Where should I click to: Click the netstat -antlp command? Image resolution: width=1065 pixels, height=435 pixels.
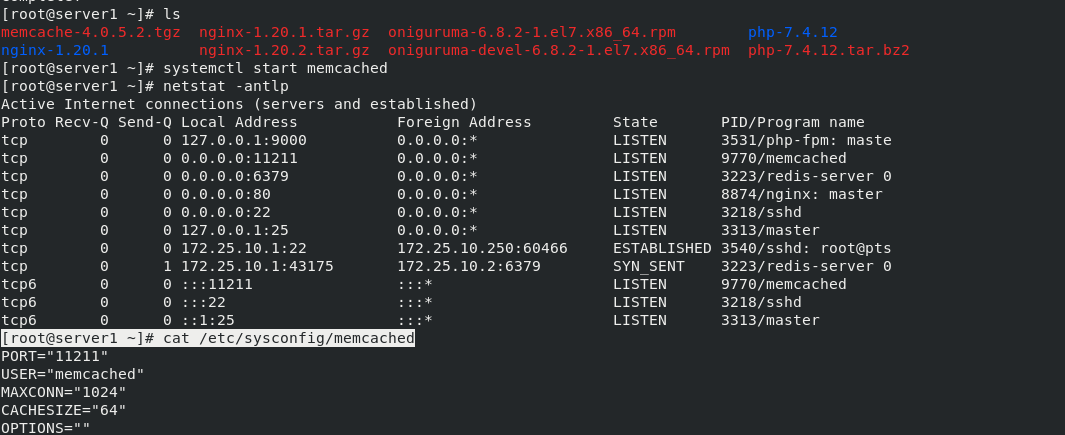coord(226,86)
